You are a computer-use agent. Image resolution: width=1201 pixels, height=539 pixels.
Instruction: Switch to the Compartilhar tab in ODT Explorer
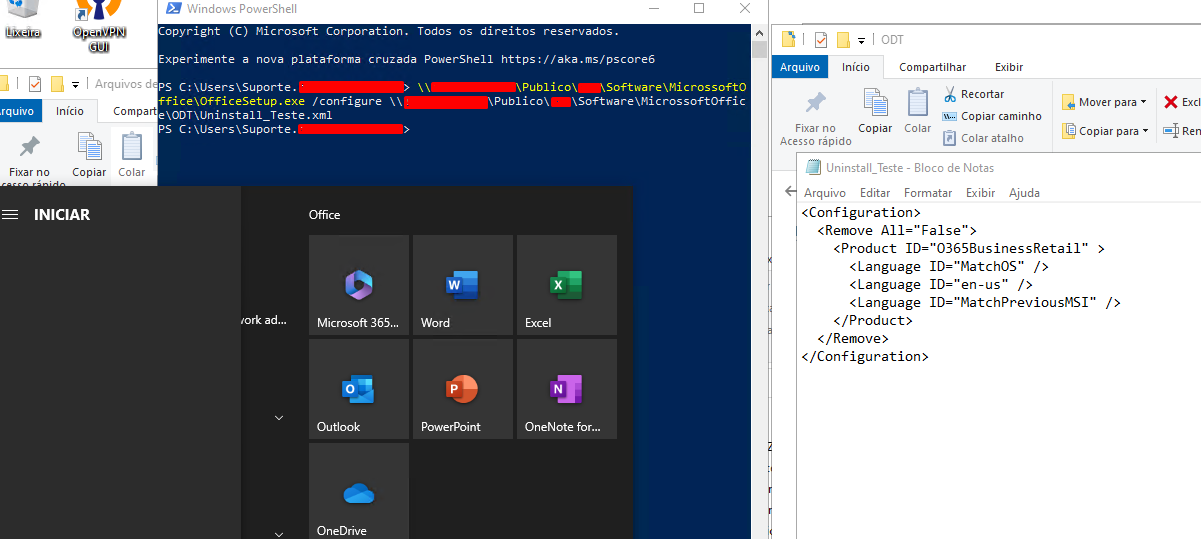(932, 67)
